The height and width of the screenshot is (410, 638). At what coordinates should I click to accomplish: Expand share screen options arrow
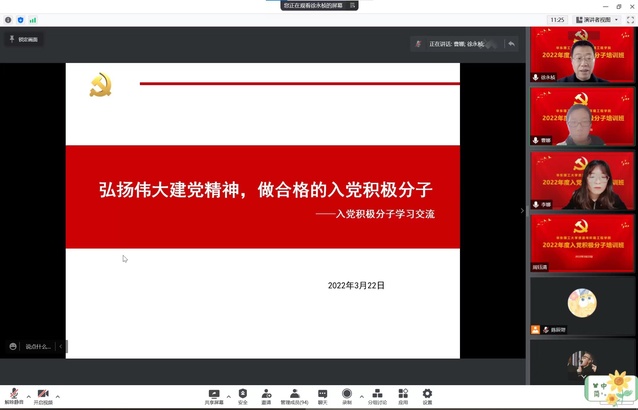(x=228, y=396)
